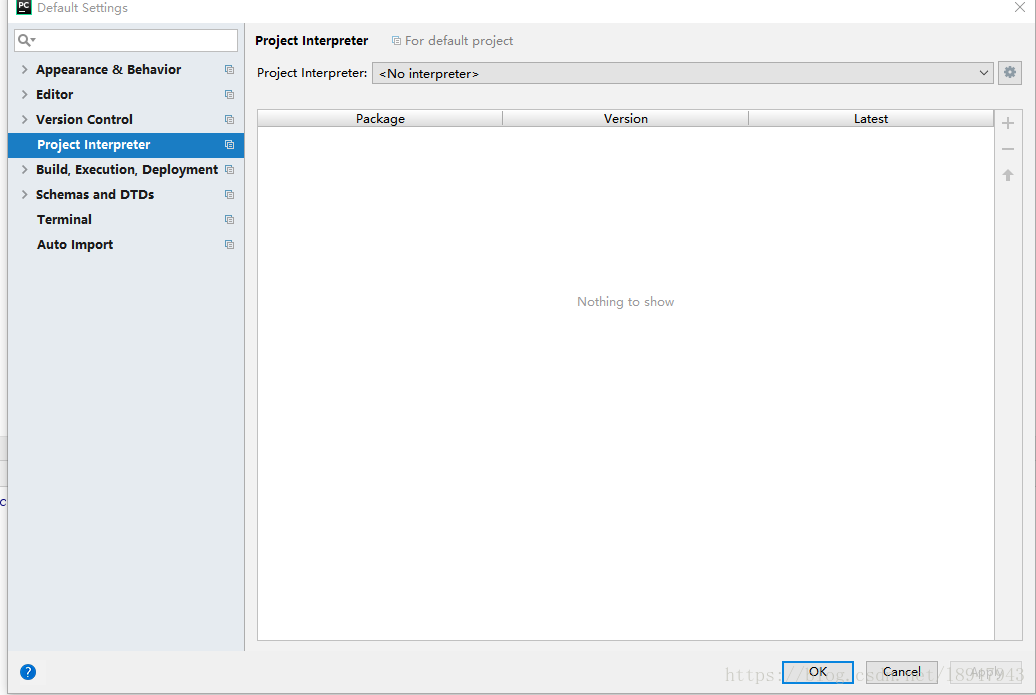This screenshot has width=1036, height=695.
Task: Sort packages by the Version column header
Action: click(x=625, y=118)
